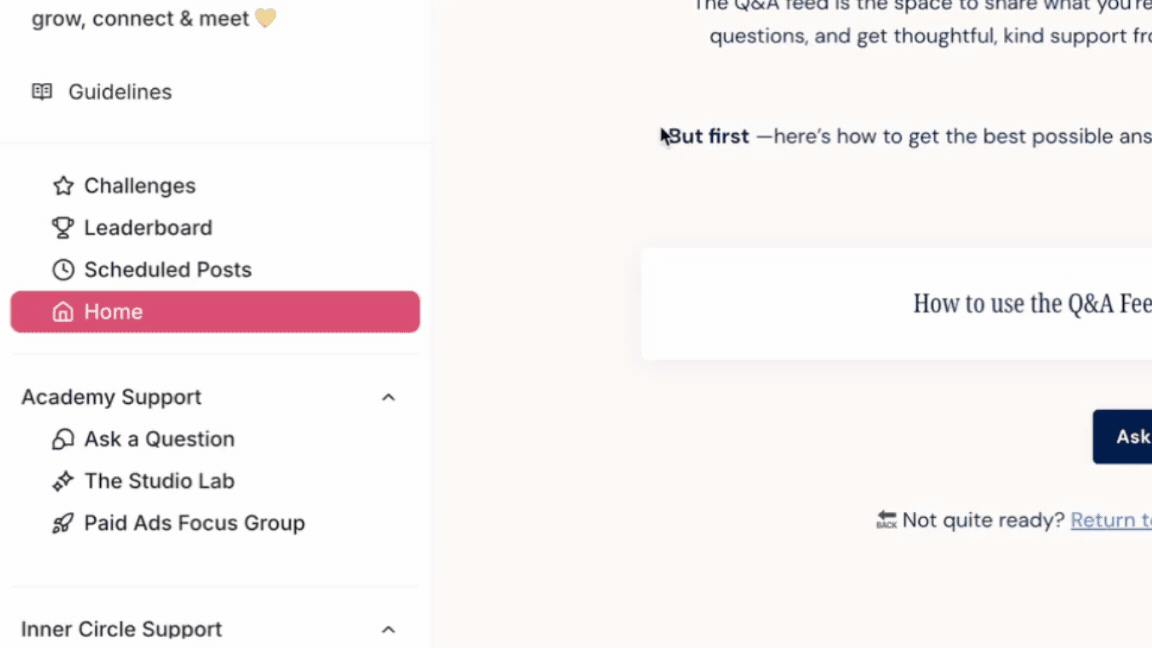Click the Scheduled Posts clock icon

[x=63, y=269]
